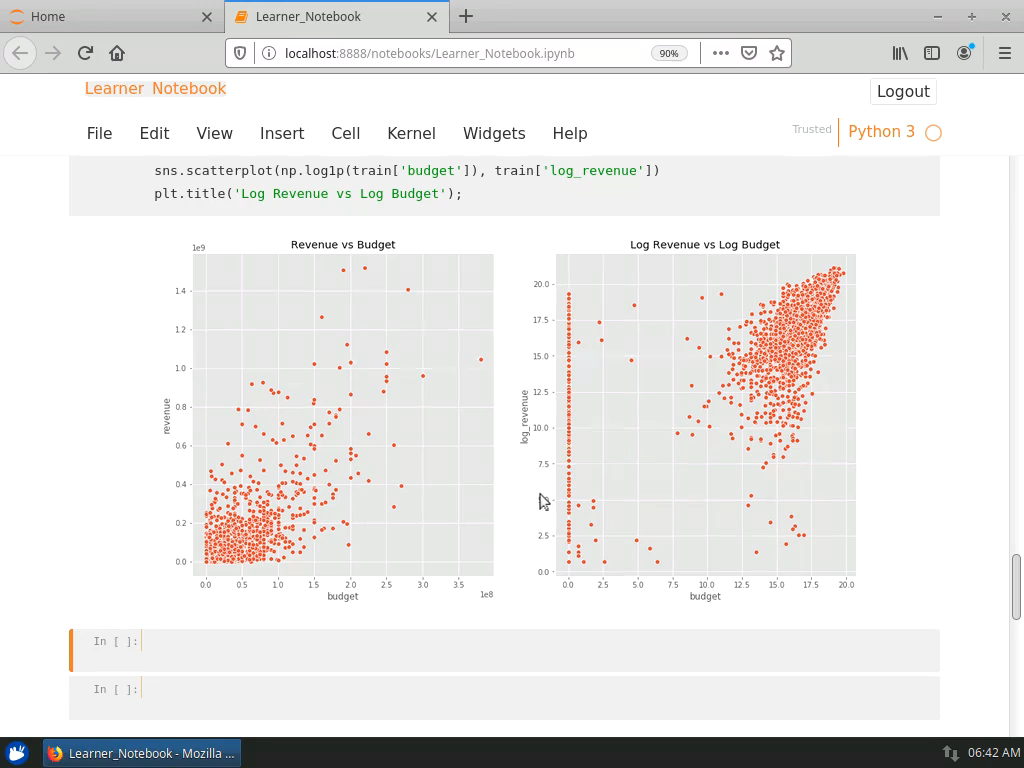
Task: Close the Home tab
Action: pyautogui.click(x=207, y=17)
